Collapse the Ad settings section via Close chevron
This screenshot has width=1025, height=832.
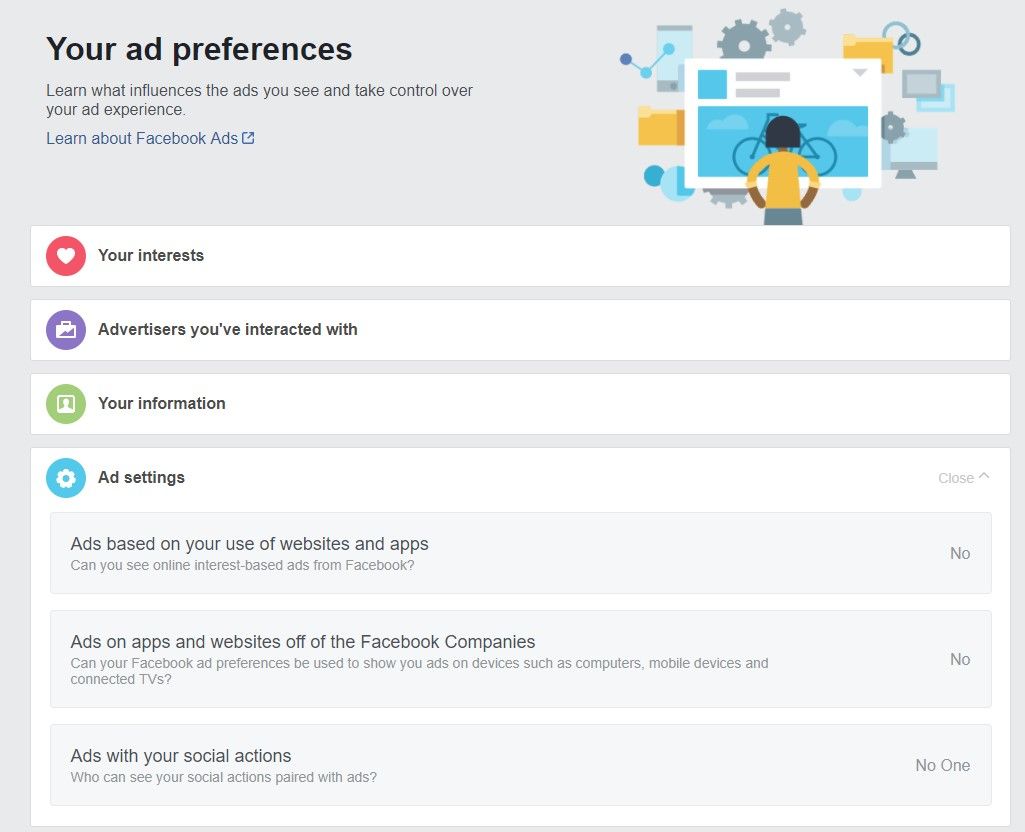[x=961, y=477]
